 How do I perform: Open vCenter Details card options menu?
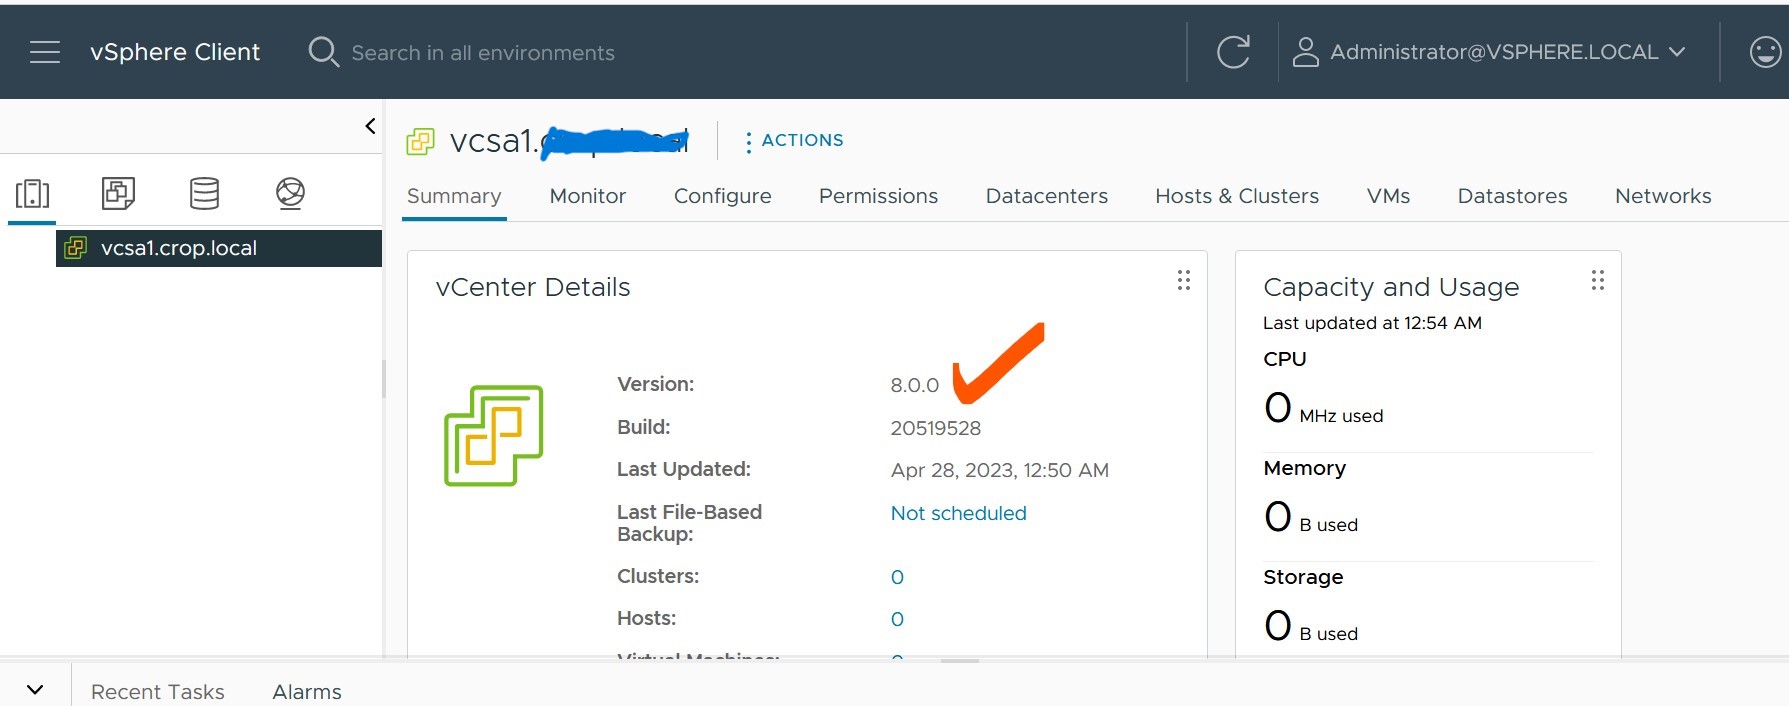click(x=1184, y=281)
